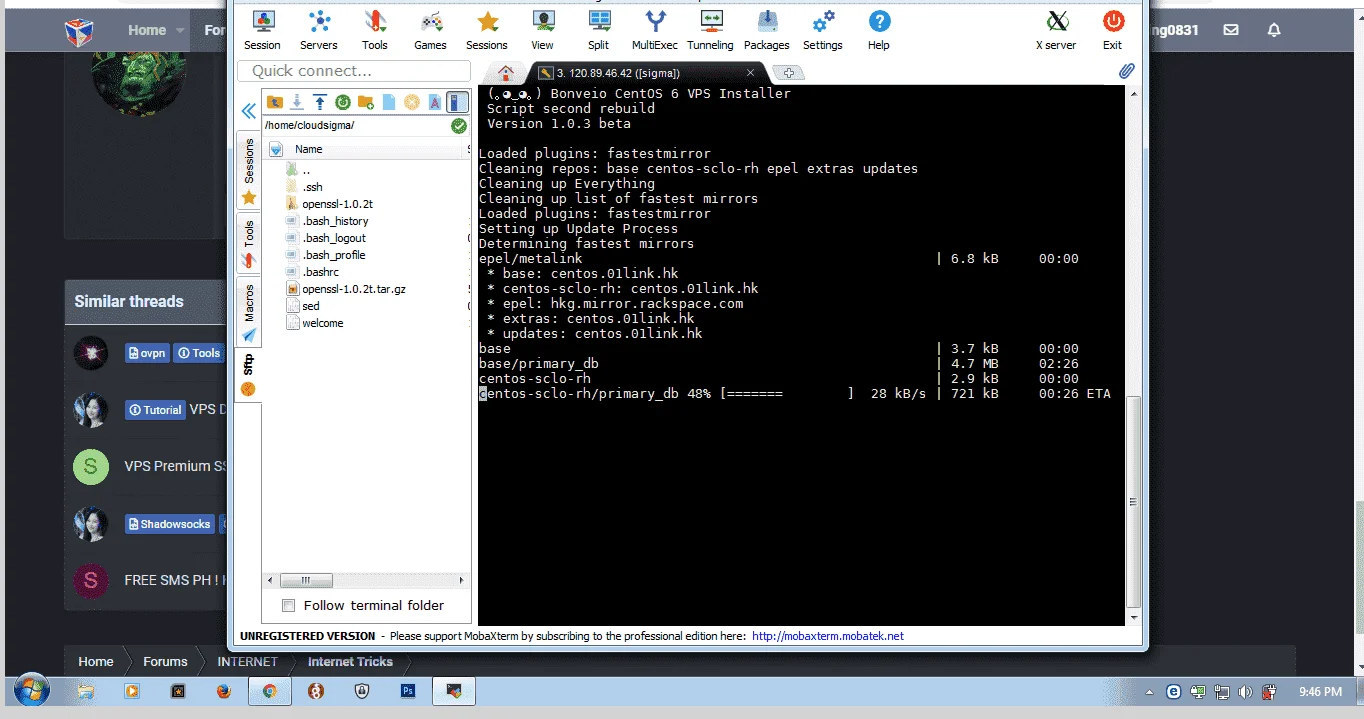
Task: Open Home dropdown in forum navbar
Action: tap(157, 30)
